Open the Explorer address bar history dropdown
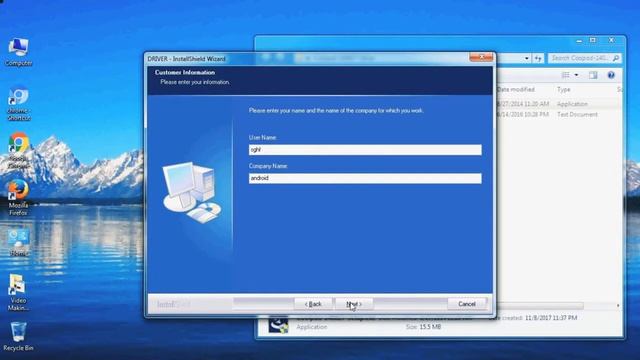 pos(527,59)
